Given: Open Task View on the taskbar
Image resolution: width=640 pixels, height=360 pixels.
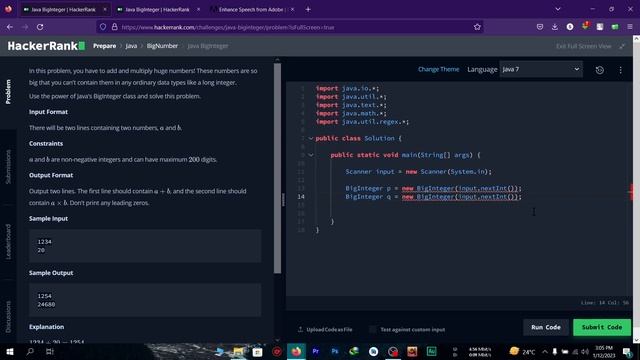Looking at the screenshot, I should pyautogui.click(x=50, y=351).
